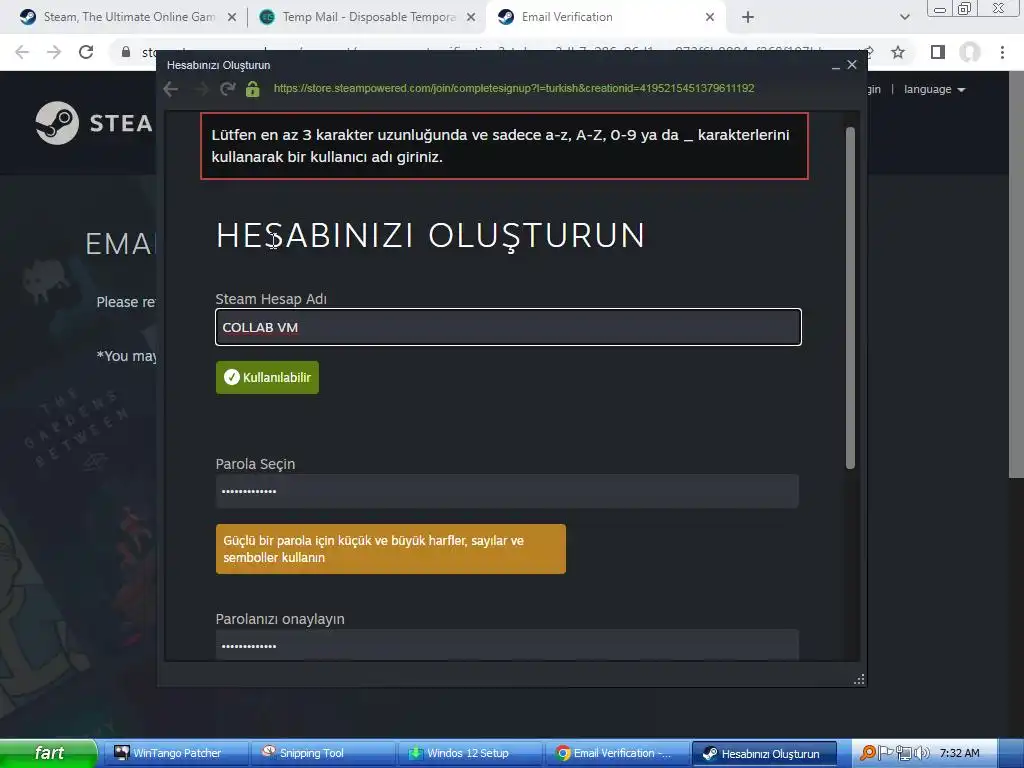The image size is (1024, 768).
Task: Click the network computer tray icon
Action: (904, 753)
